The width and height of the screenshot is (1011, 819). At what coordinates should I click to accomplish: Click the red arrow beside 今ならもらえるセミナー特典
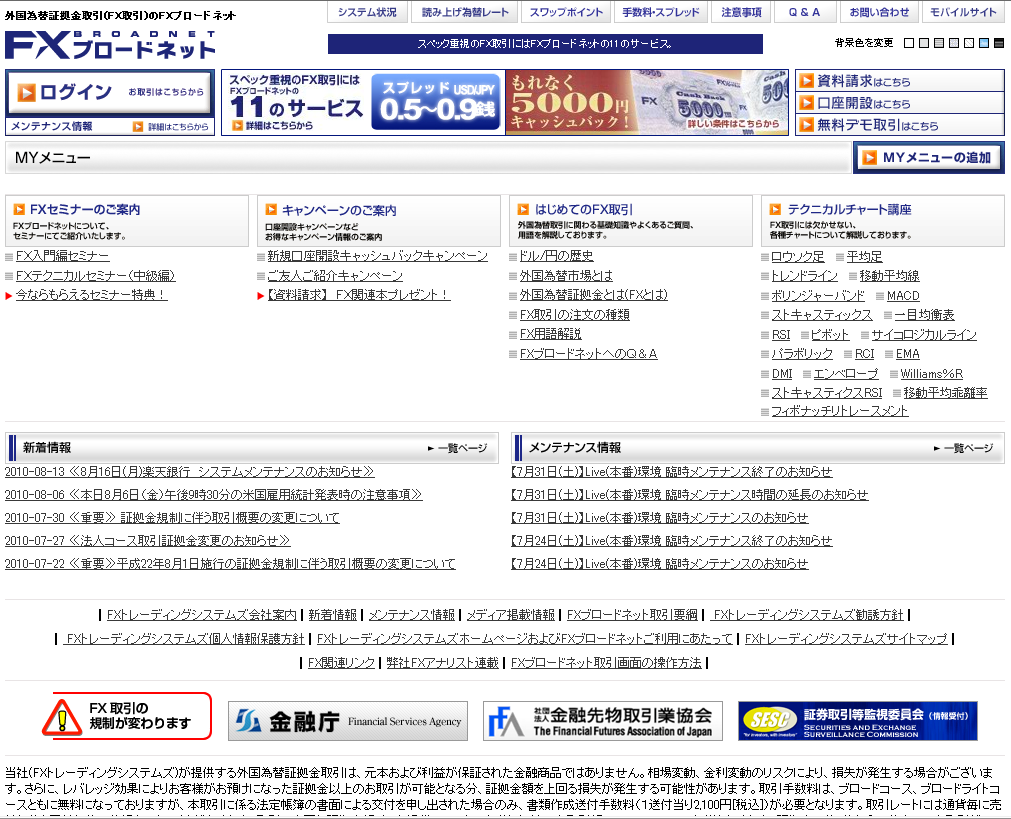coord(8,295)
